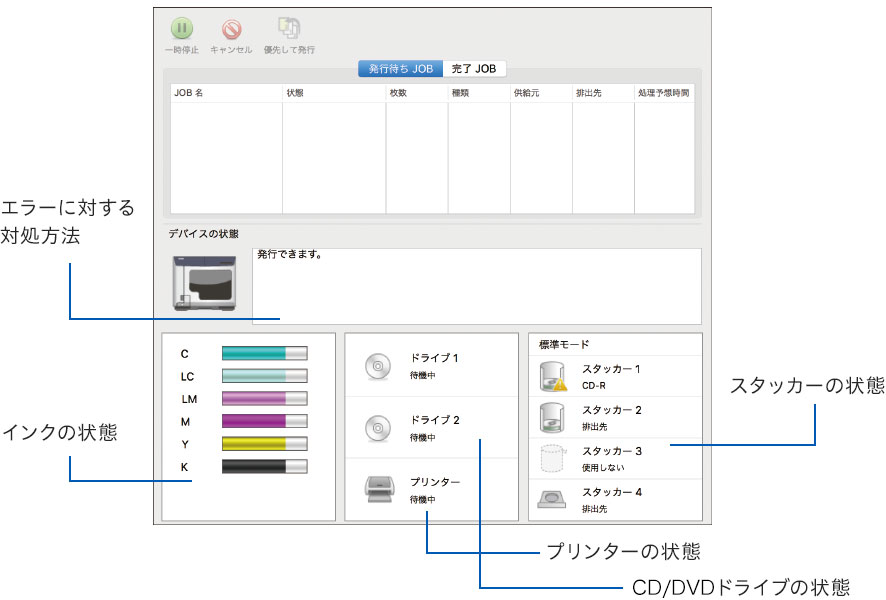This screenshot has height=600, width=886.
Task: Click the スタッカー 1 warning stacker icon
Action: click(552, 376)
